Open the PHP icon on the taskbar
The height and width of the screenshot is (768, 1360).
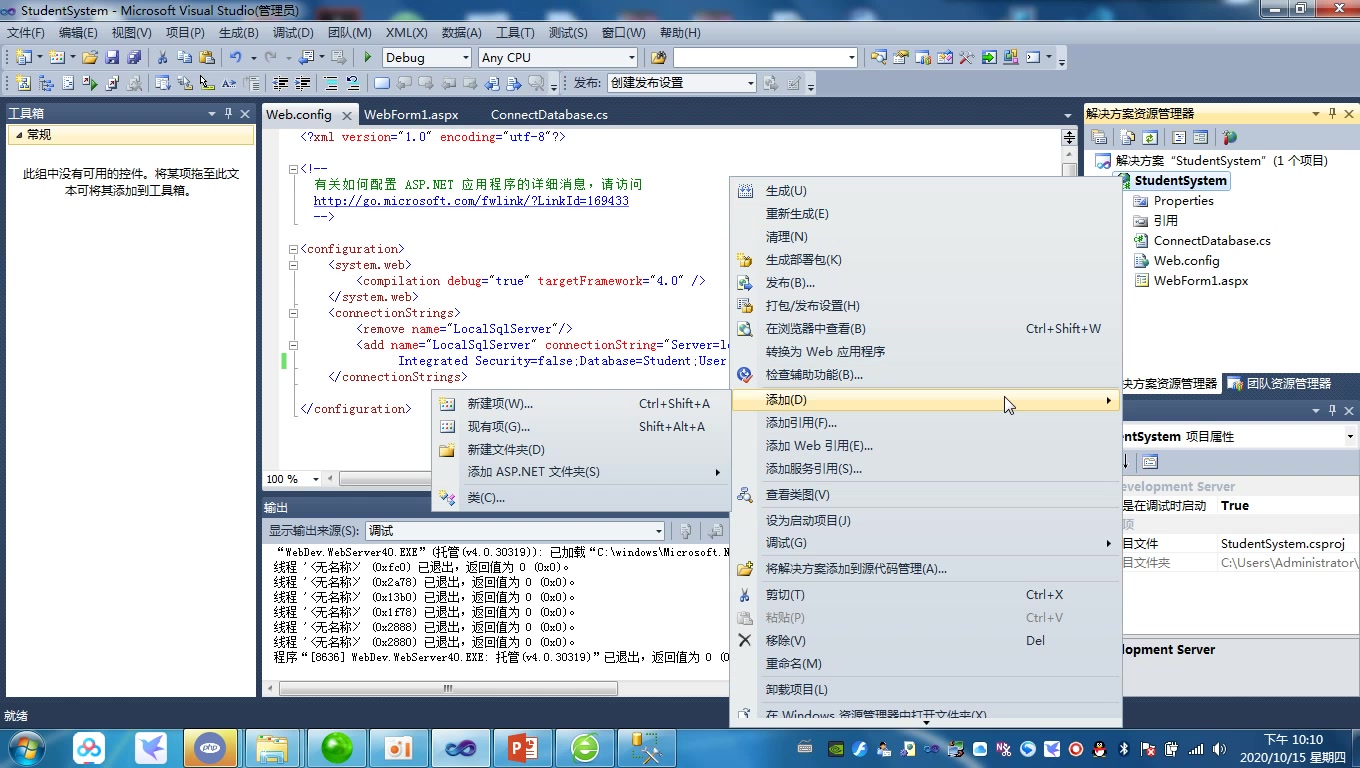pos(210,748)
